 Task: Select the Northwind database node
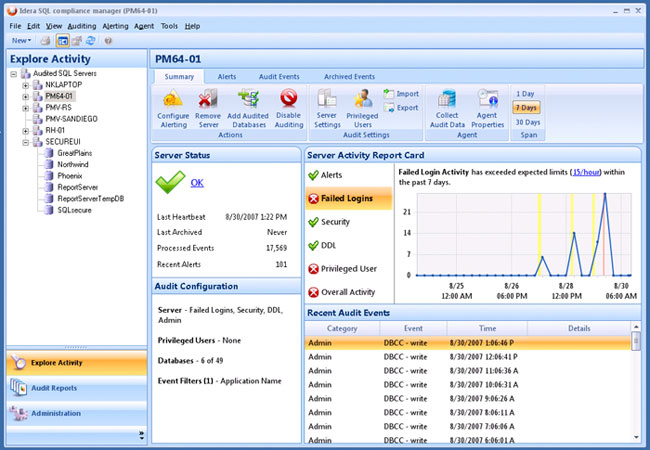point(73,165)
